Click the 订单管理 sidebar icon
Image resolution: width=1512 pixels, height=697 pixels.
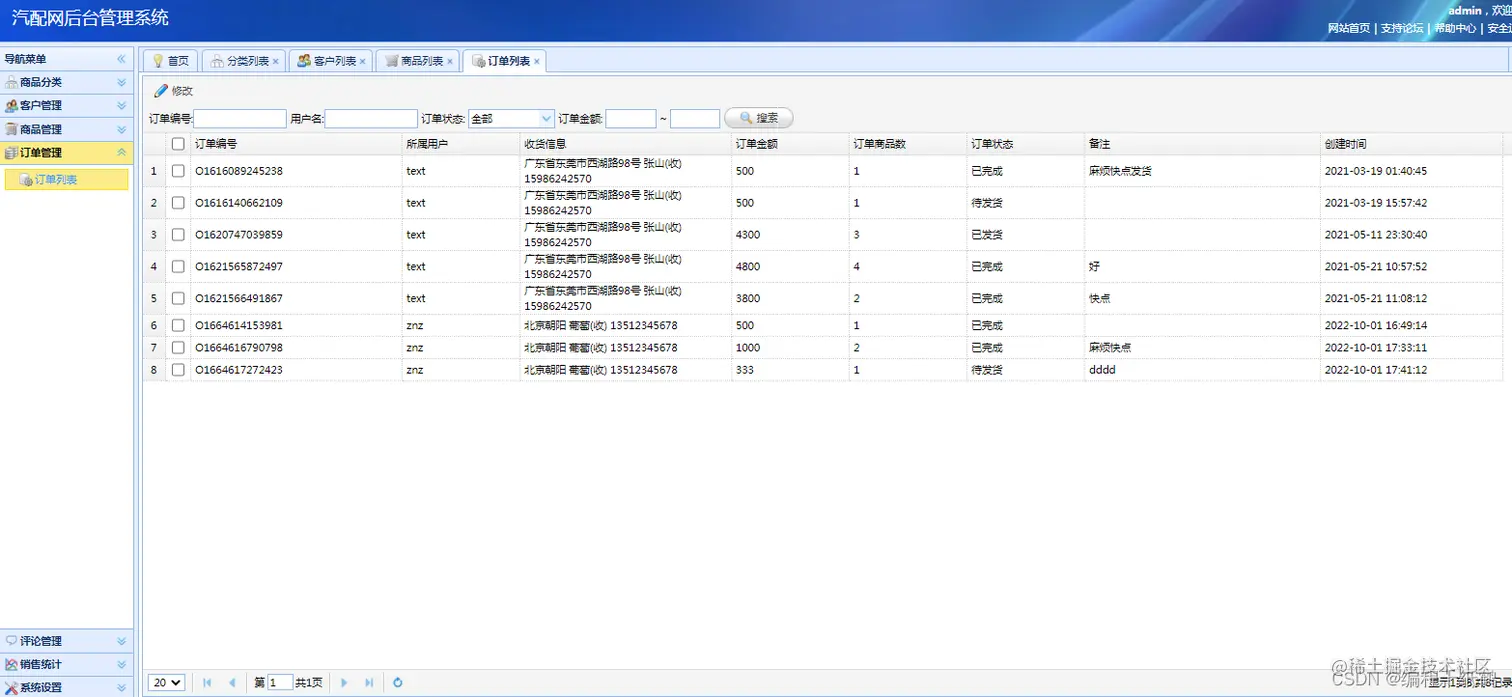tap(11, 153)
